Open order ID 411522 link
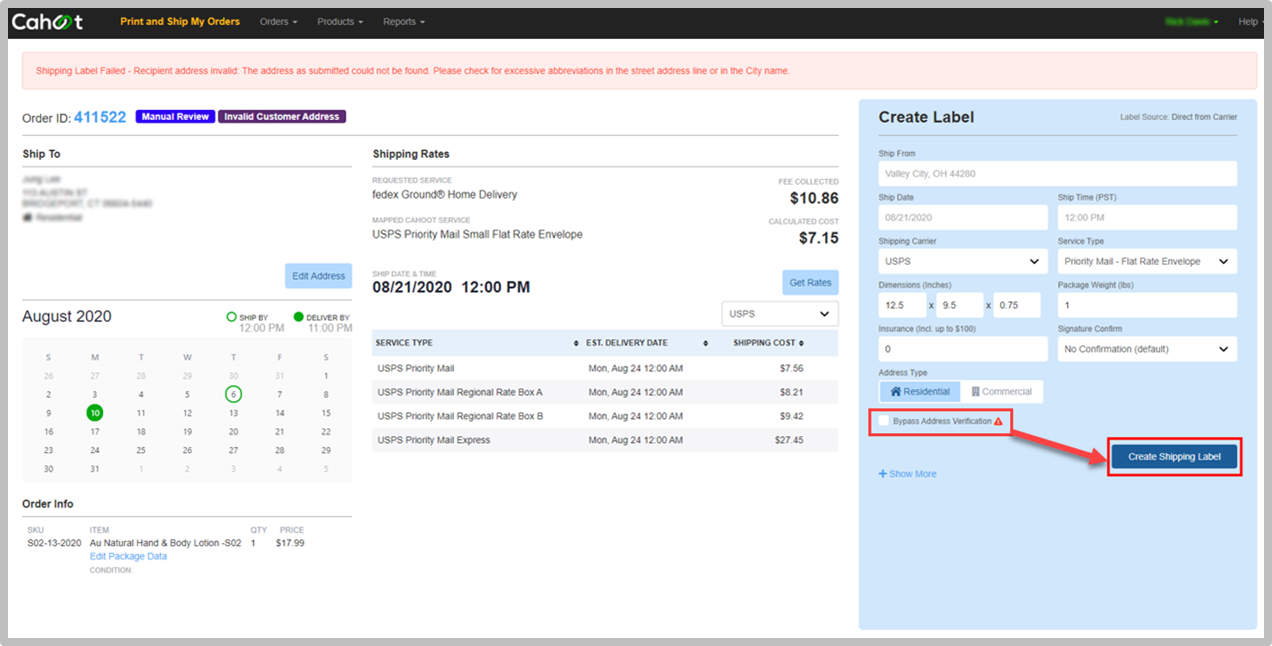 (x=100, y=117)
